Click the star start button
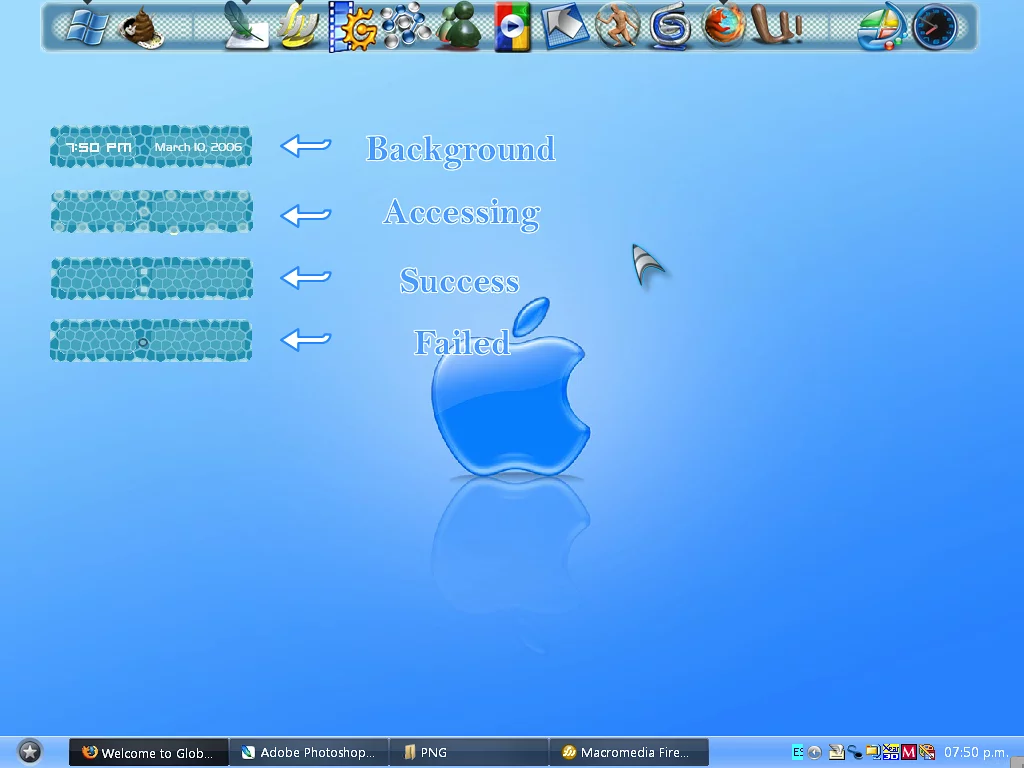 [x=30, y=752]
